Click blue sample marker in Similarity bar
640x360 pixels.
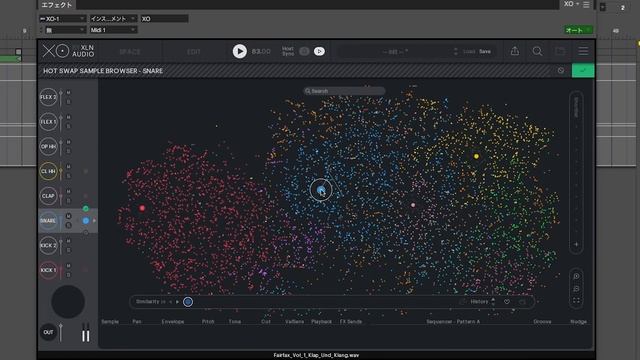[x=188, y=302]
